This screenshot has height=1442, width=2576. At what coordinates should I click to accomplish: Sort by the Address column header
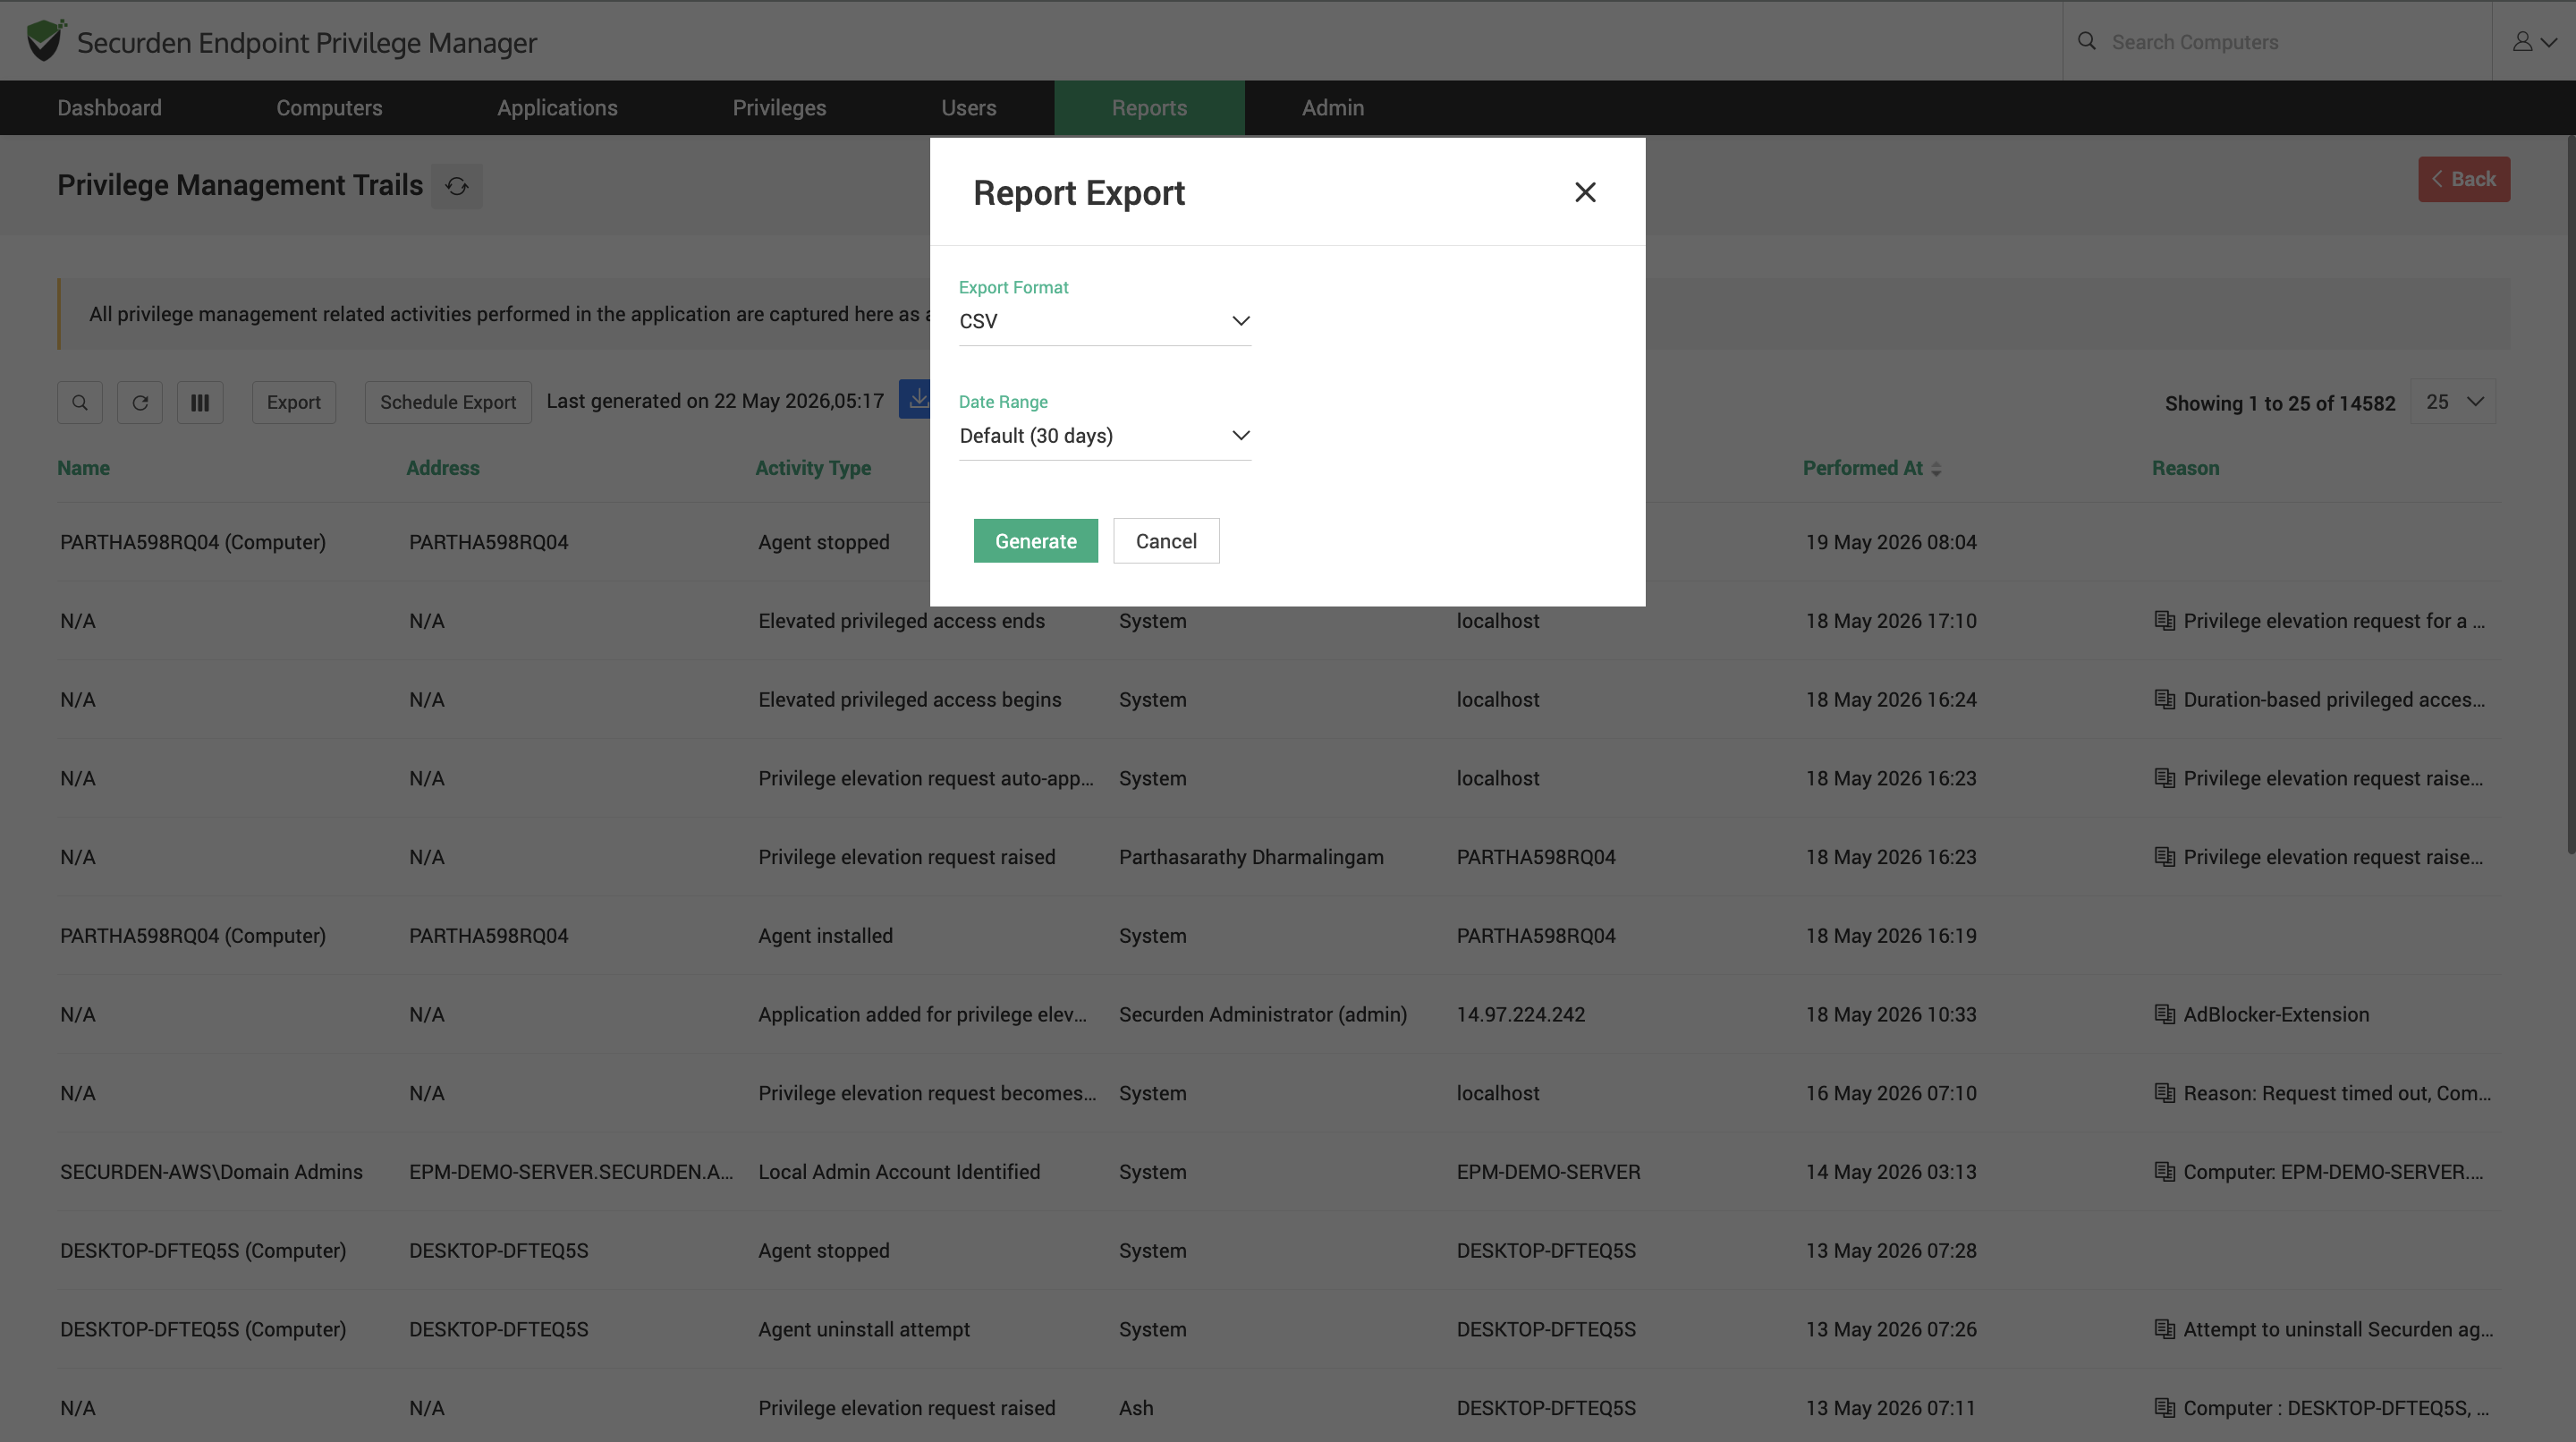click(x=442, y=468)
